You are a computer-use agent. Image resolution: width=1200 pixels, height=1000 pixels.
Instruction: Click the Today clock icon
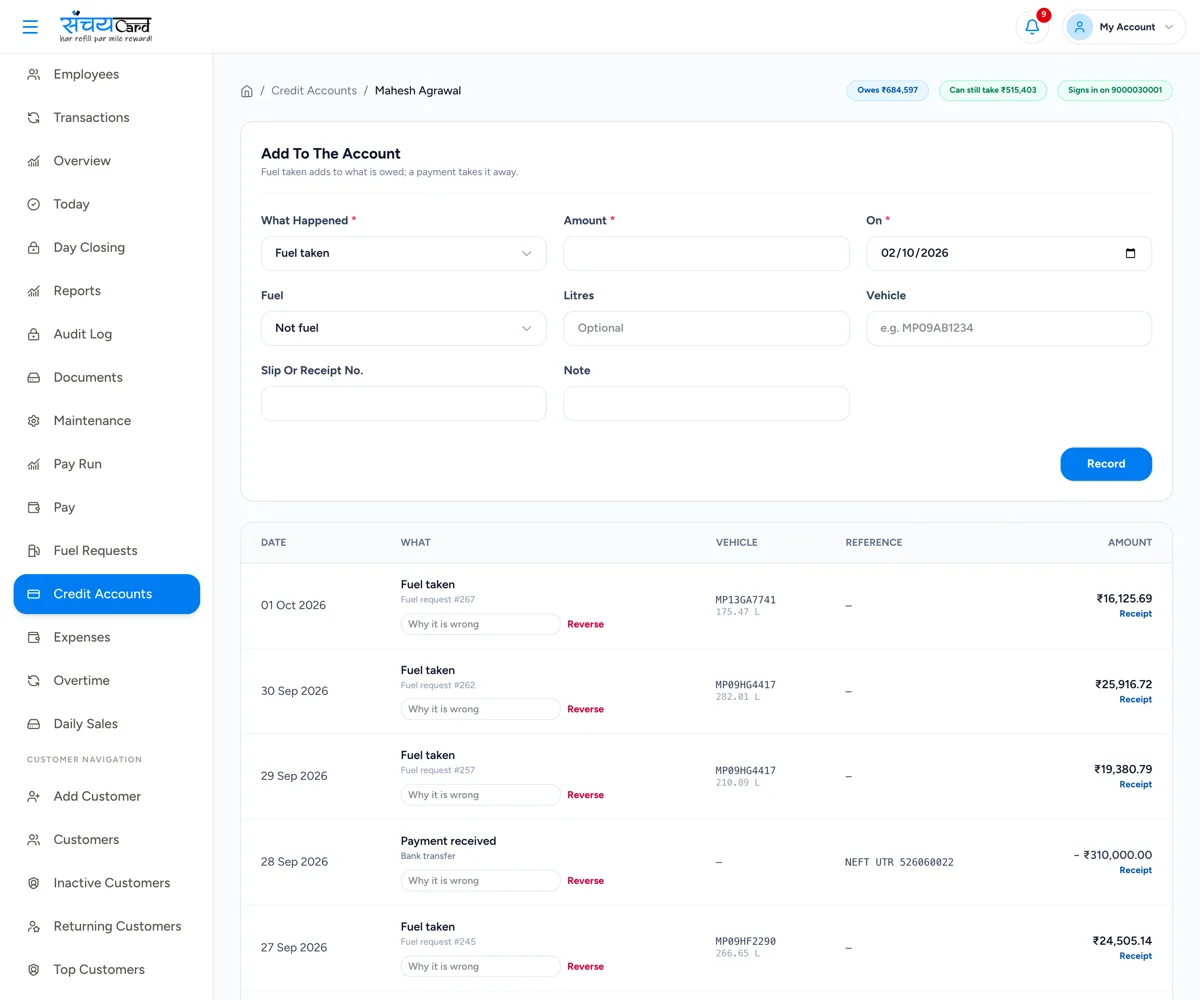[34, 204]
